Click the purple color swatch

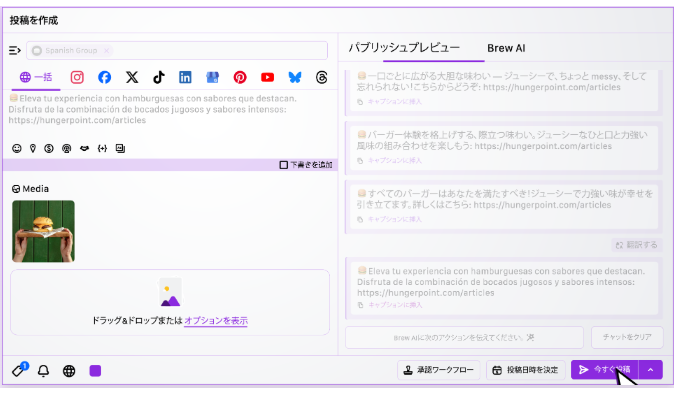[95, 370]
